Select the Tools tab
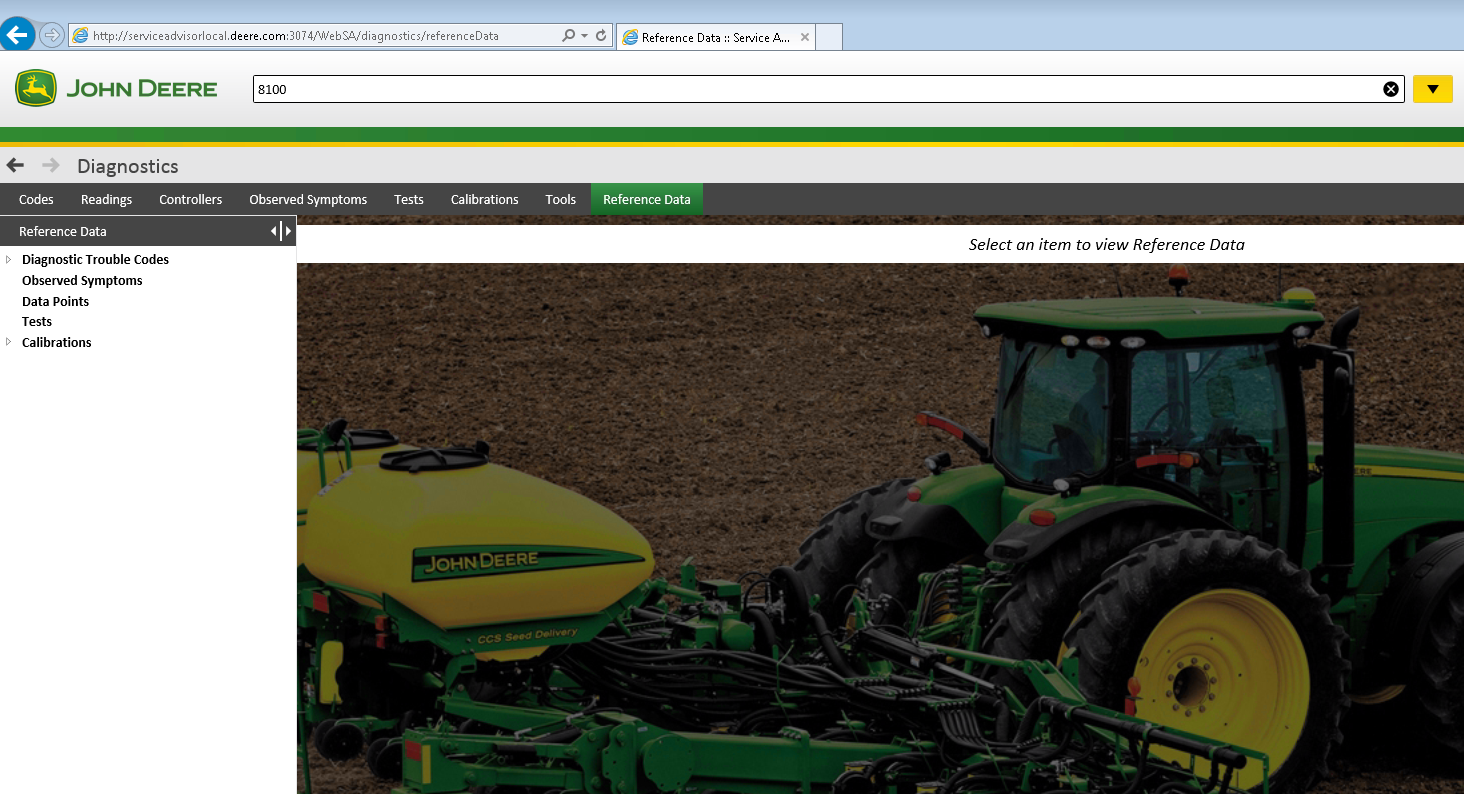Image resolution: width=1464 pixels, height=794 pixels. 560,199
